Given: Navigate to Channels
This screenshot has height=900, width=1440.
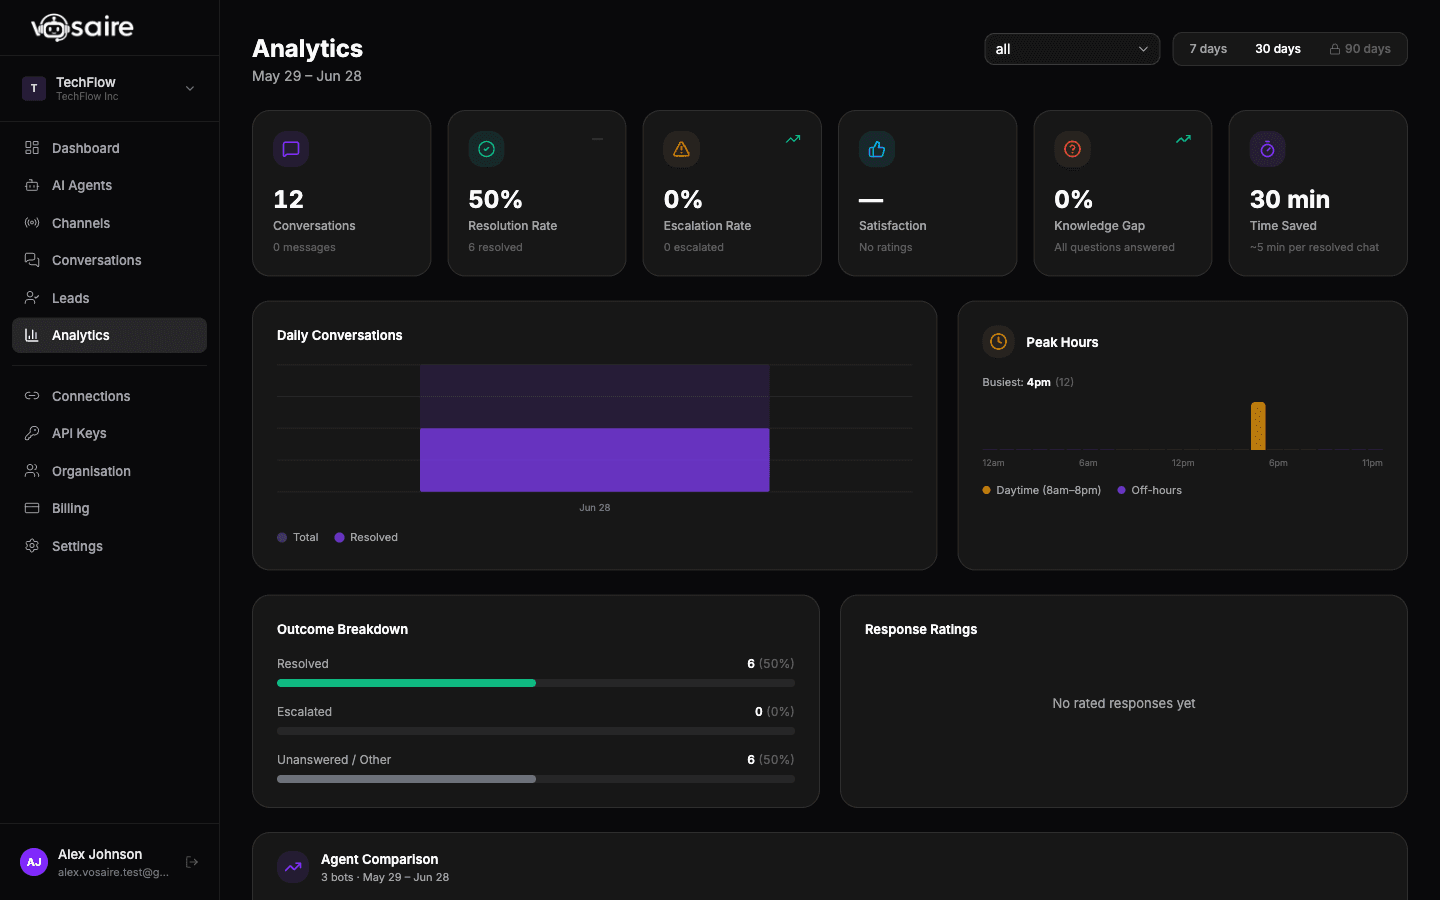Looking at the screenshot, I should [109, 223].
